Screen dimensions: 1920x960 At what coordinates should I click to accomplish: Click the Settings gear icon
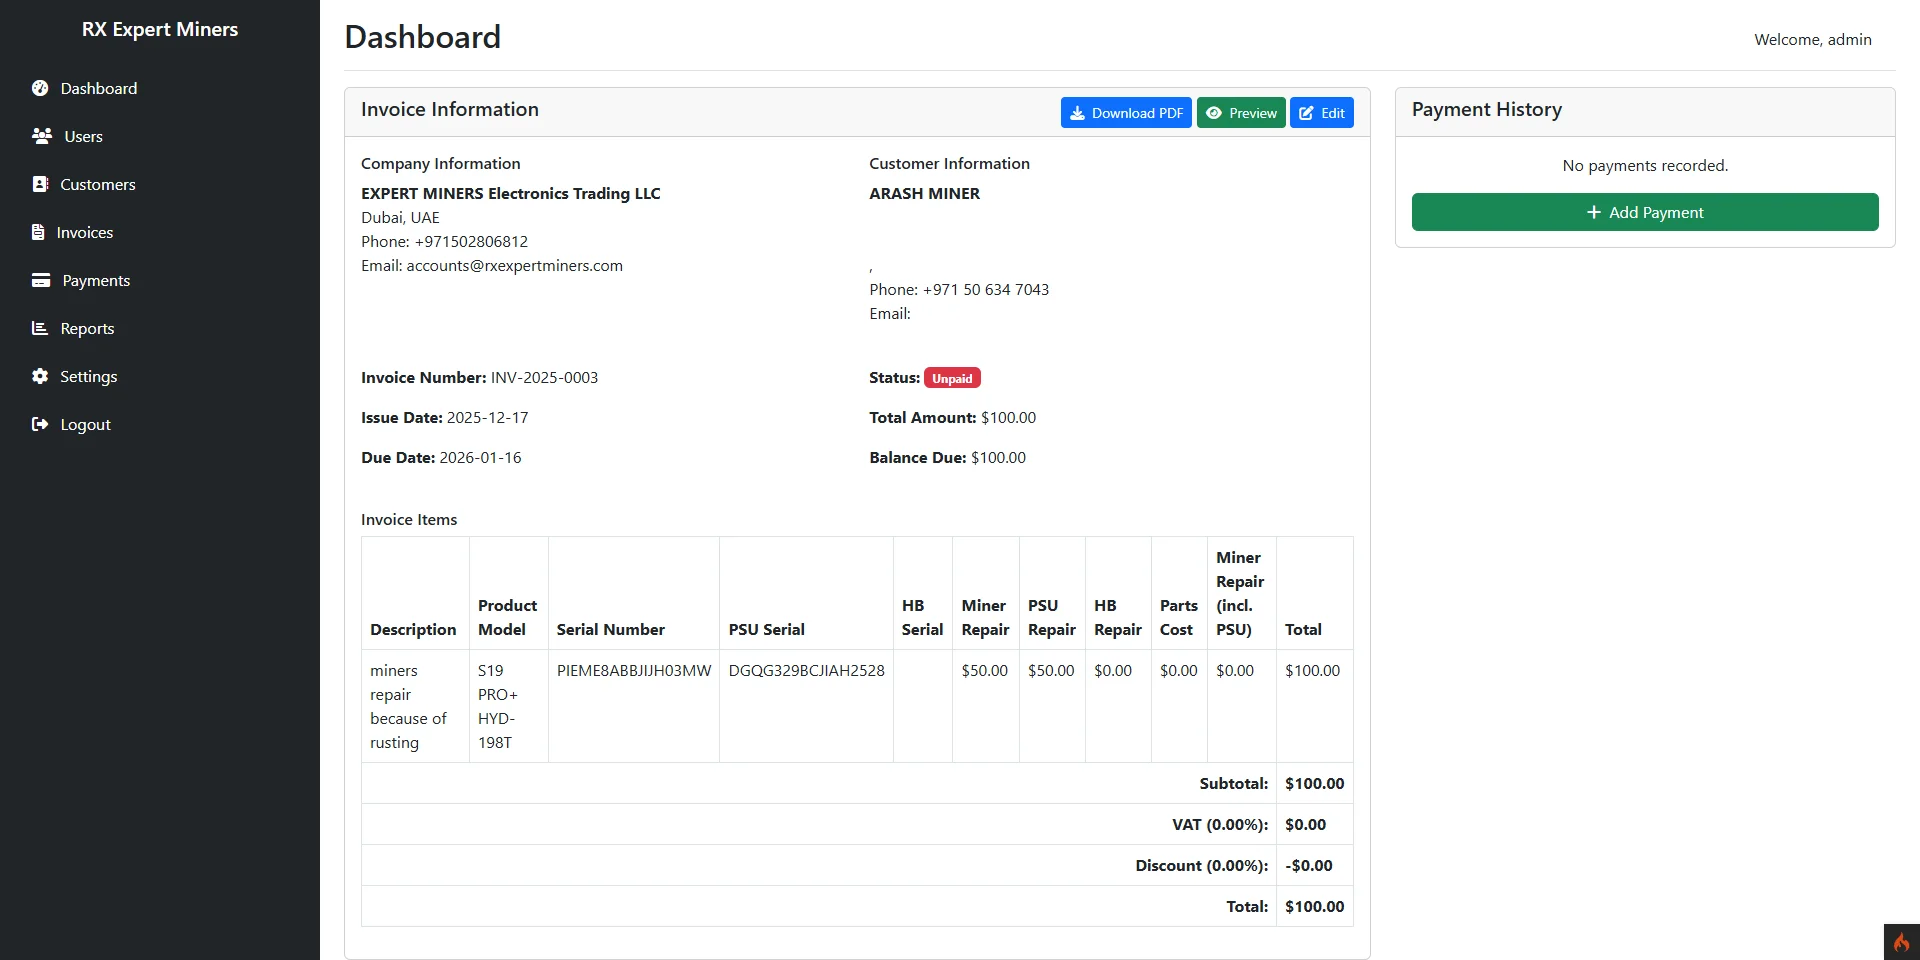40,376
